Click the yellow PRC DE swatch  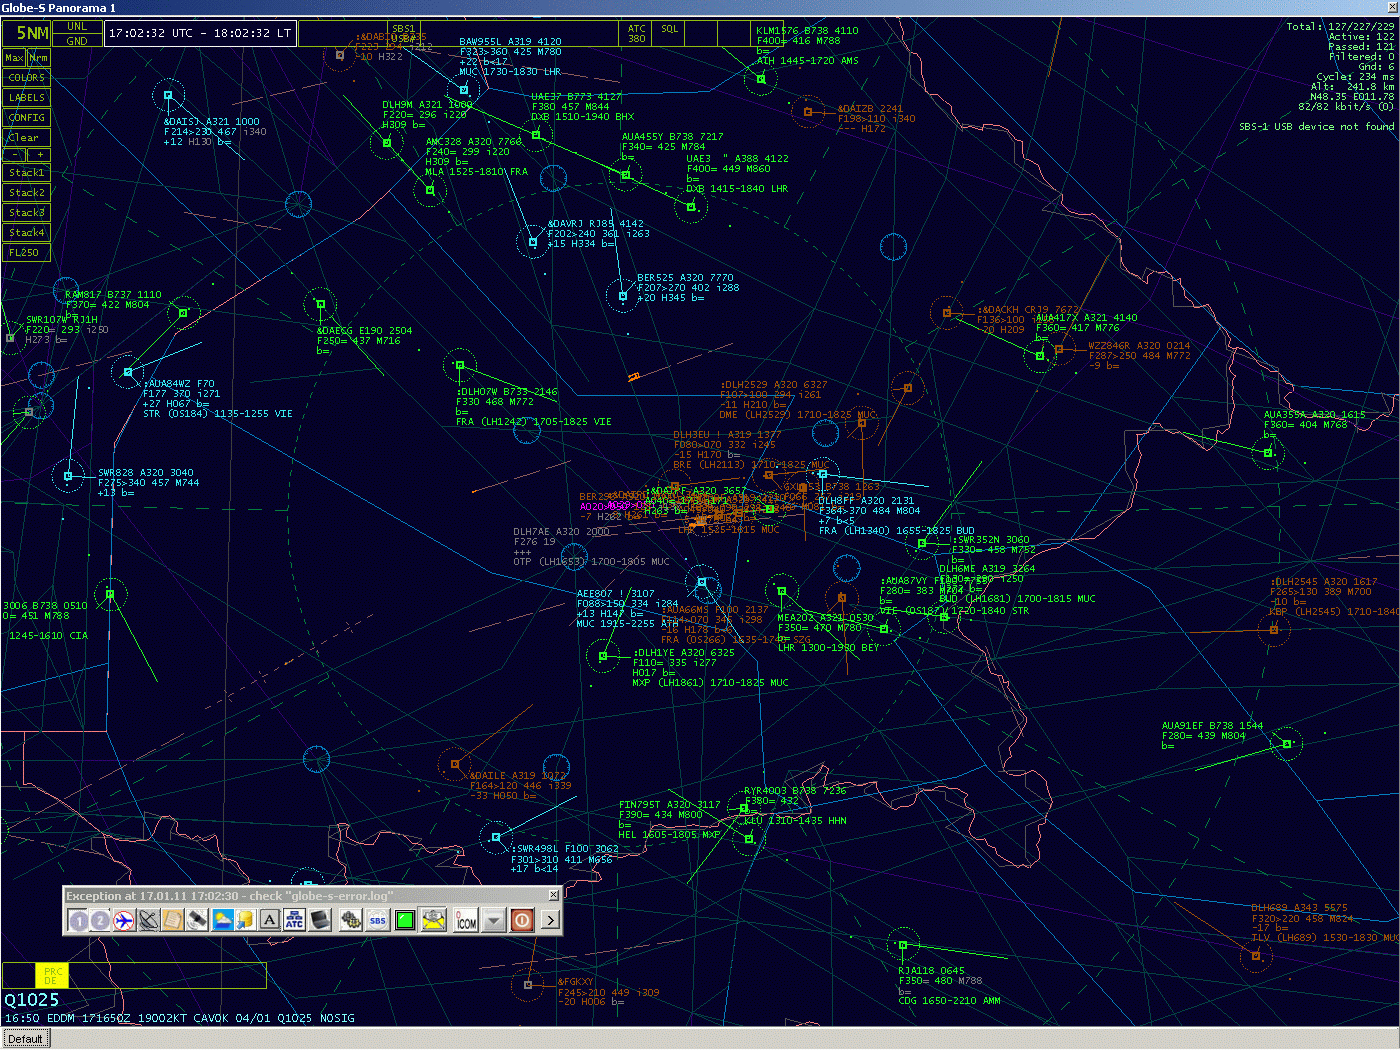(x=52, y=976)
